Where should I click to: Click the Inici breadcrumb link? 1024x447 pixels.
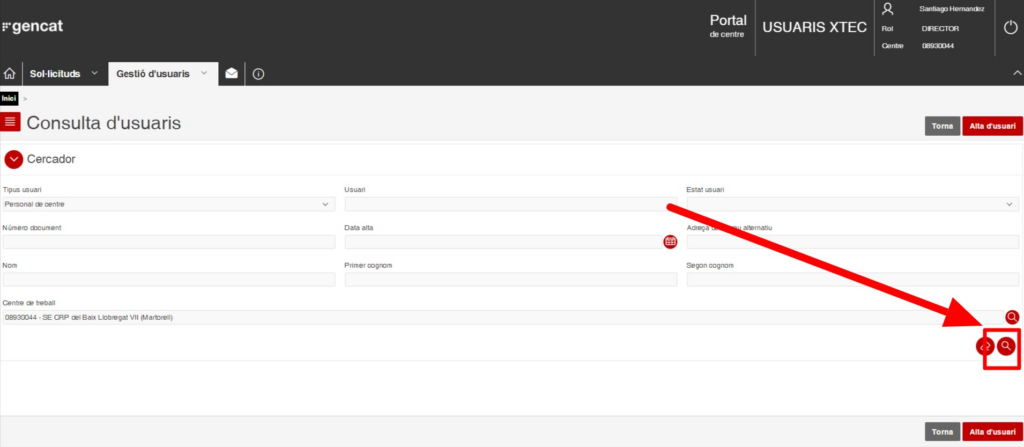9,98
